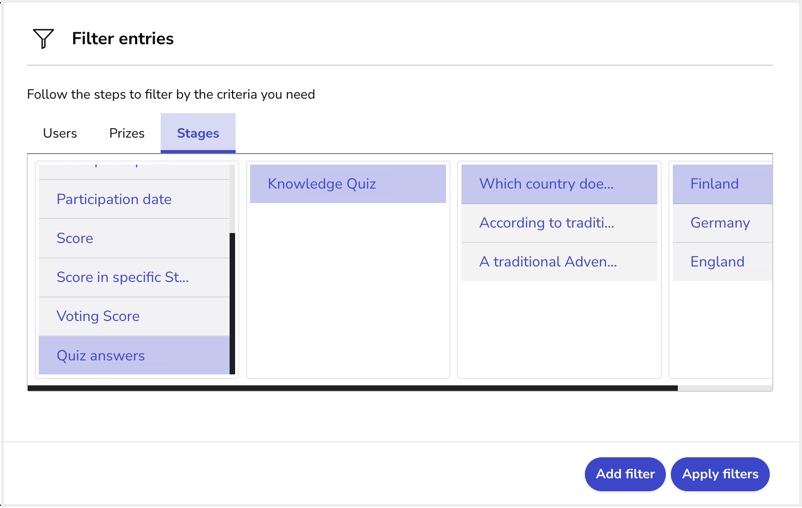Switch to the Users tab
Viewport: 802px width, 508px height.
click(x=60, y=133)
